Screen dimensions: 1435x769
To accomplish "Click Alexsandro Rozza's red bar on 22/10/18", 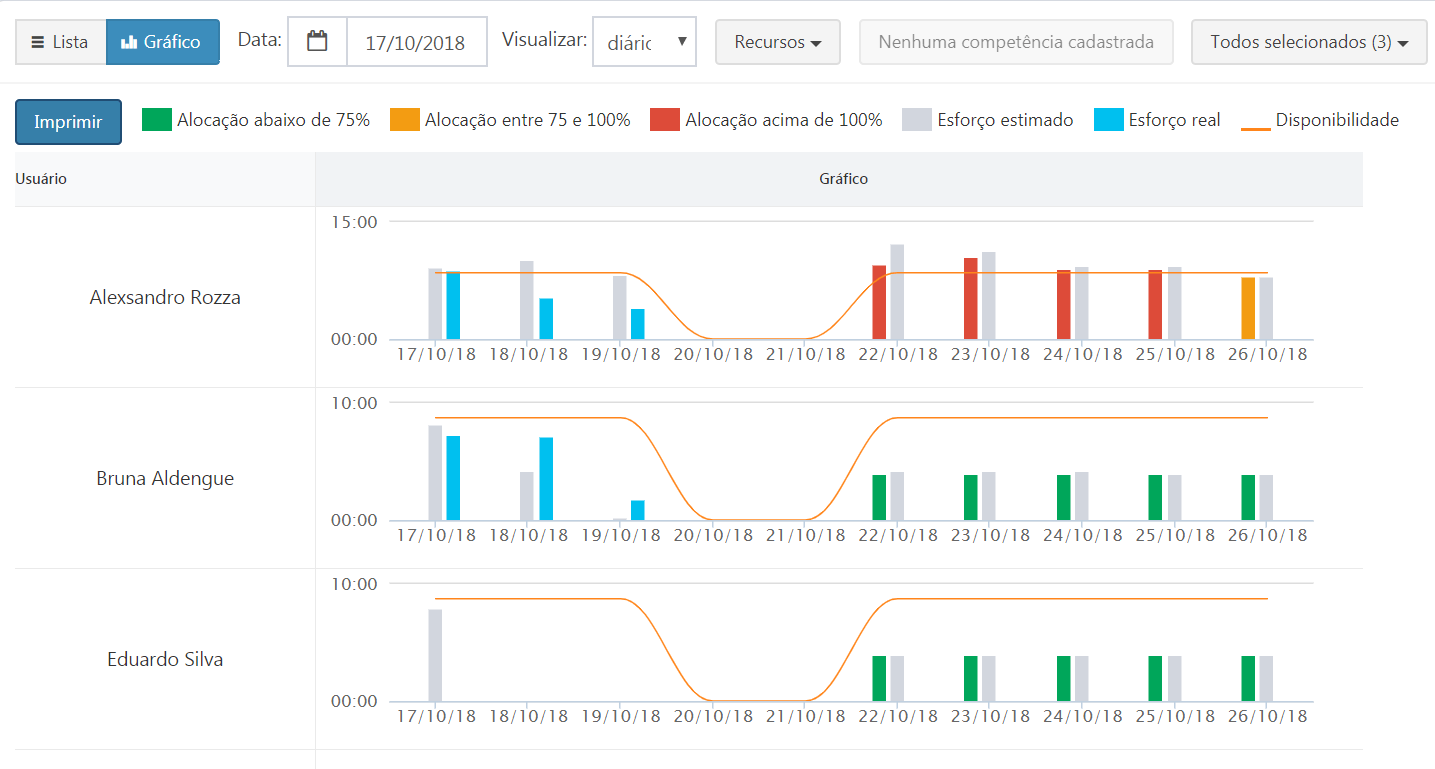I will 879,303.
